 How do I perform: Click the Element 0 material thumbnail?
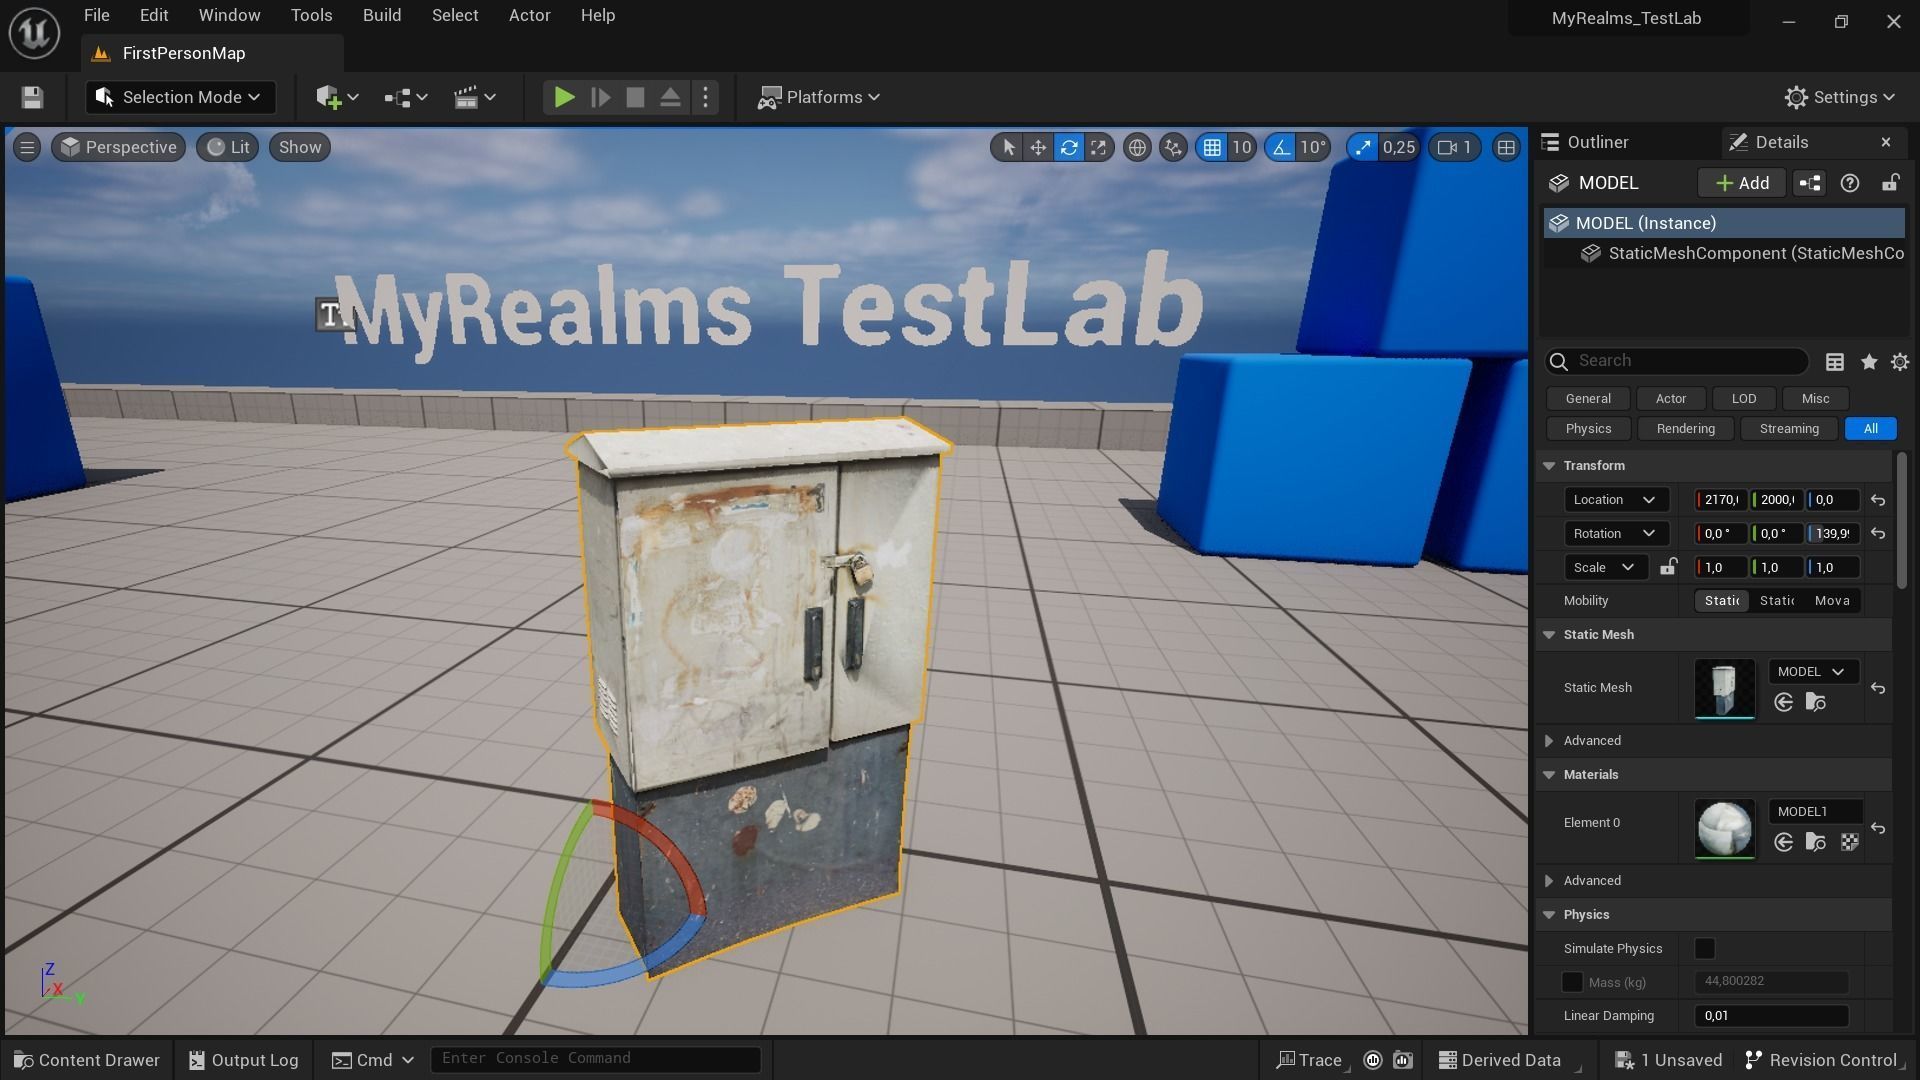tap(1724, 827)
